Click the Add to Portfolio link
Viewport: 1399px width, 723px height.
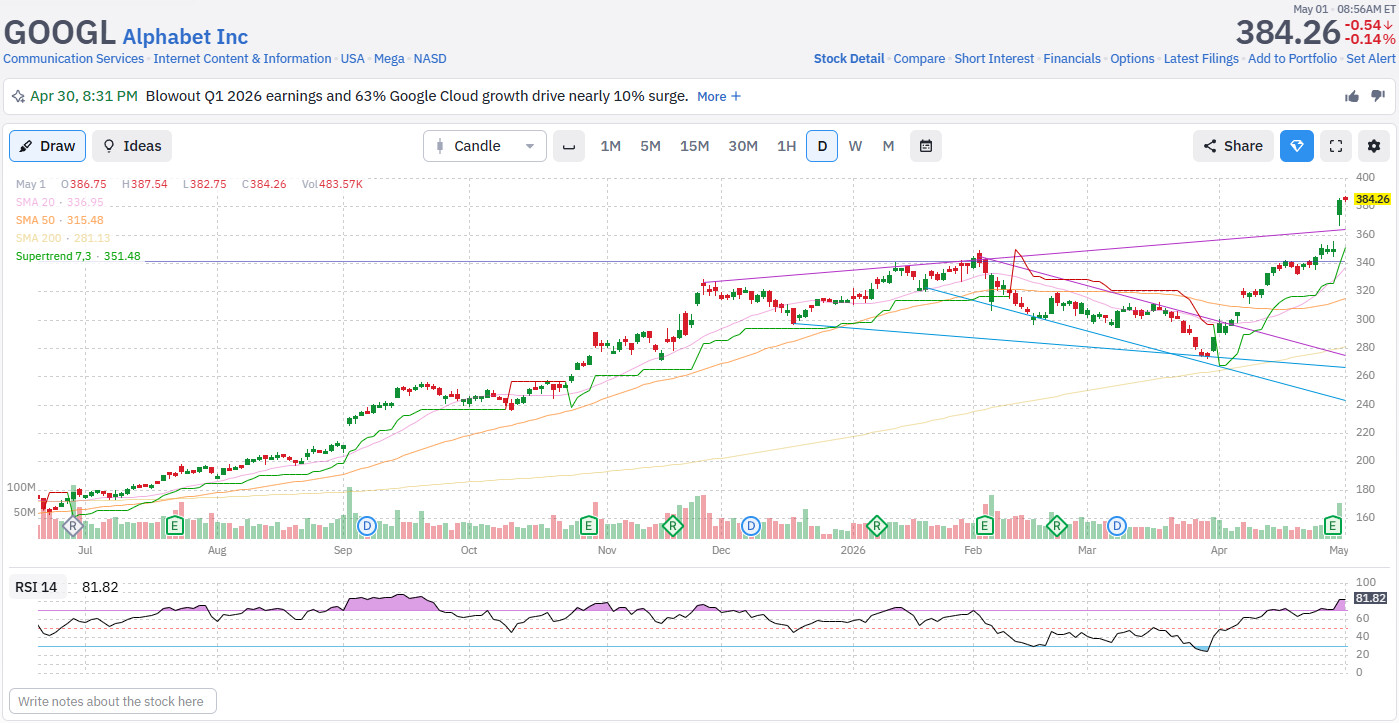pyautogui.click(x=1292, y=59)
